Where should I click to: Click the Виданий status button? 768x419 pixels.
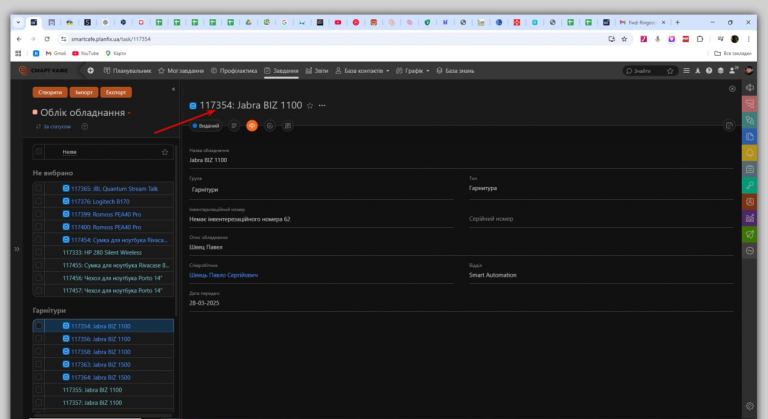(x=206, y=126)
